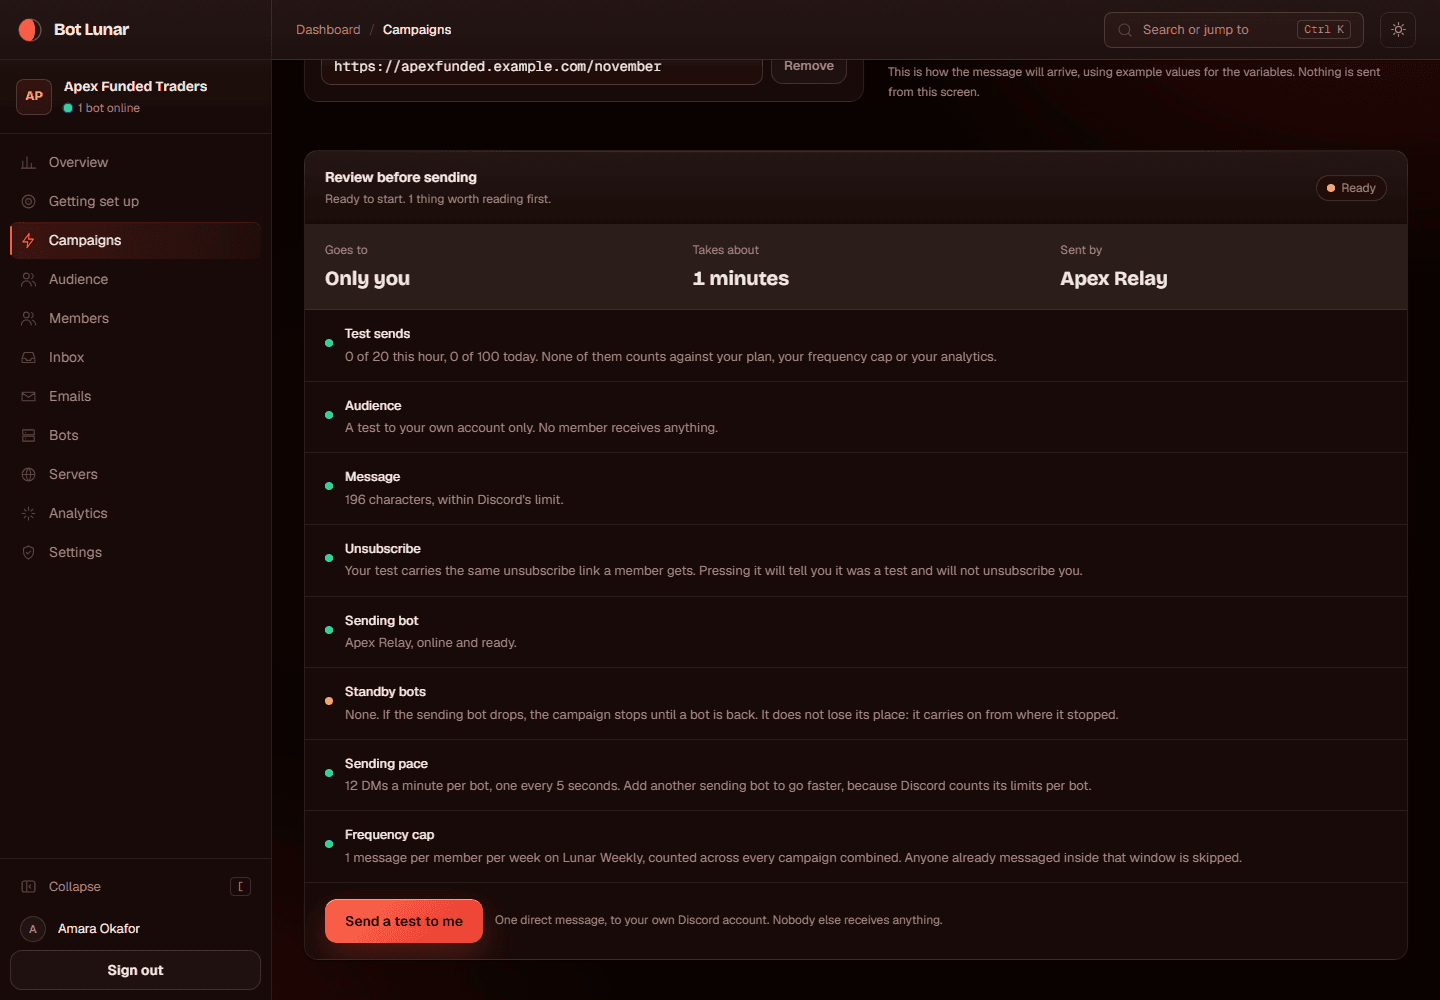Screen dimensions: 1440x1000
Task: Click the Audience people icon
Action: tap(28, 280)
